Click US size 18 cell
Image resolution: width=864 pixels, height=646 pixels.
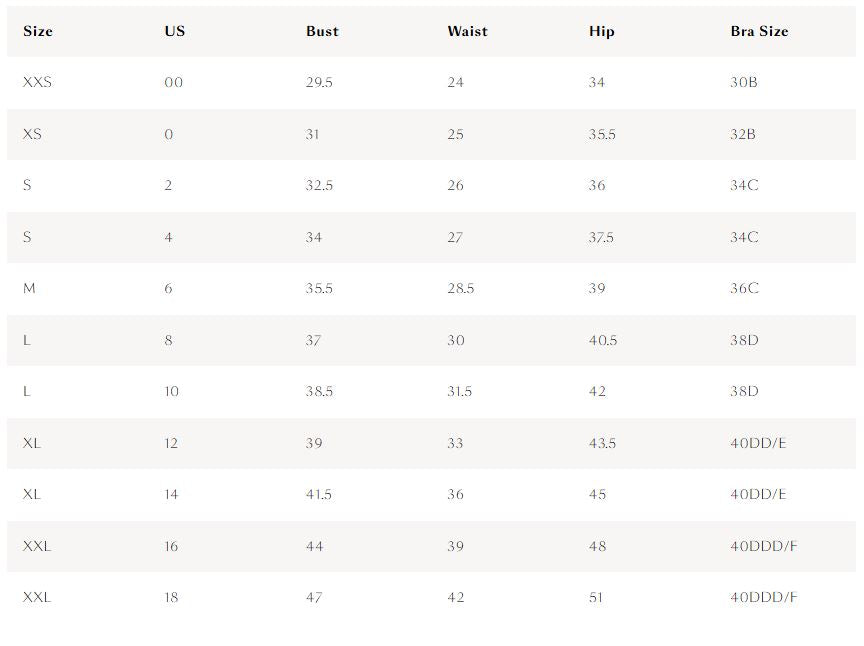pyautogui.click(x=171, y=597)
